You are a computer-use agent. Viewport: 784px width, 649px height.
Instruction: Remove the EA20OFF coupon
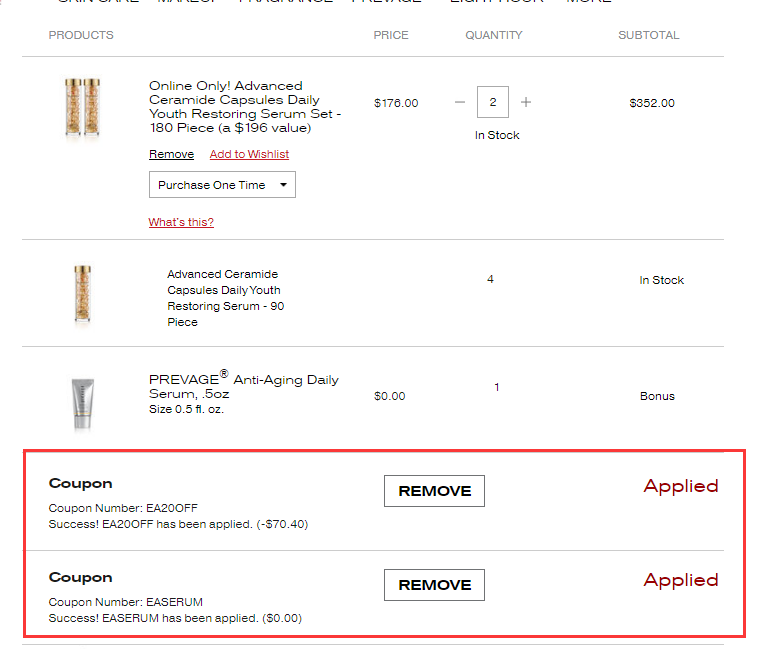434,491
